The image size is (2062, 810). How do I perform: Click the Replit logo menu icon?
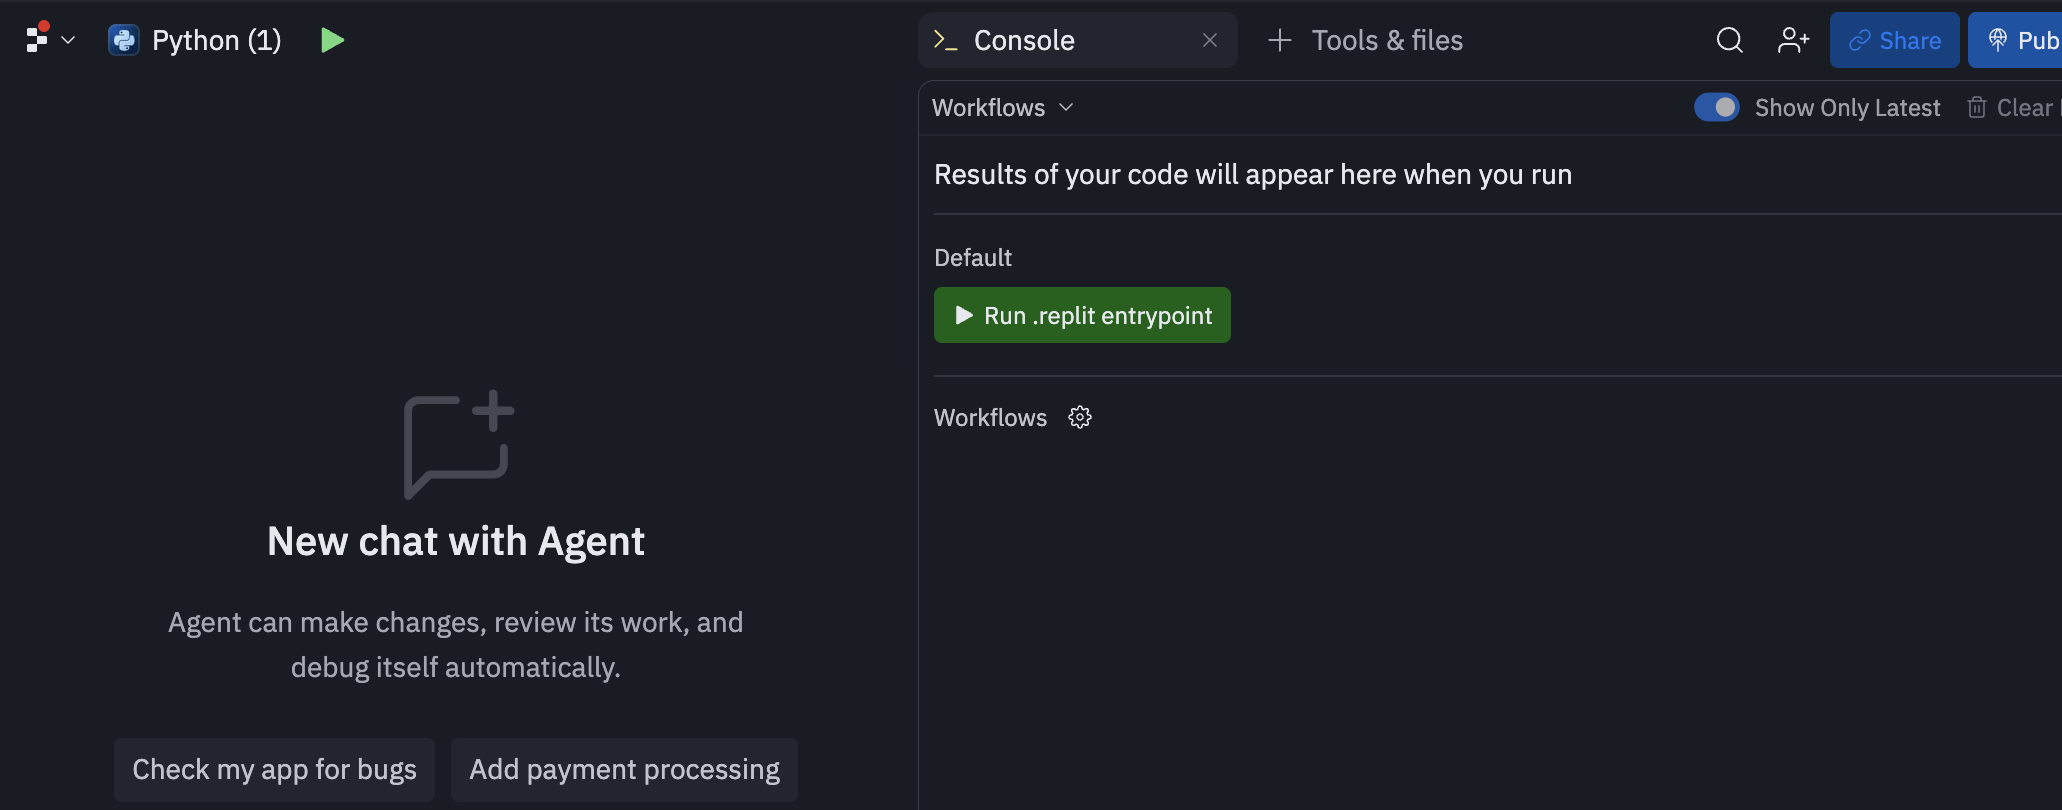point(37,39)
